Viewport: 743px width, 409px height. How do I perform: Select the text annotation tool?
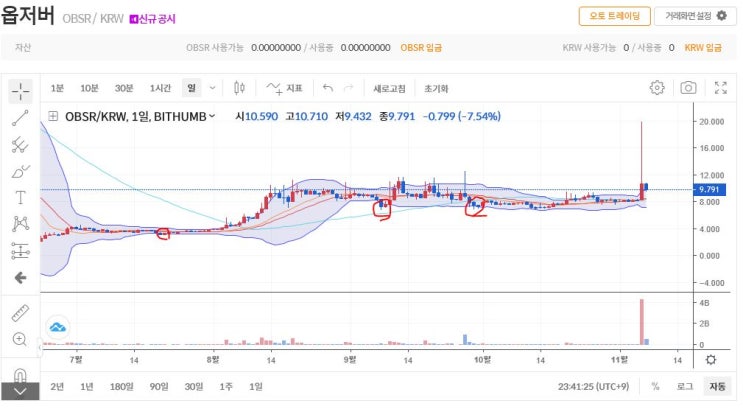pos(20,197)
